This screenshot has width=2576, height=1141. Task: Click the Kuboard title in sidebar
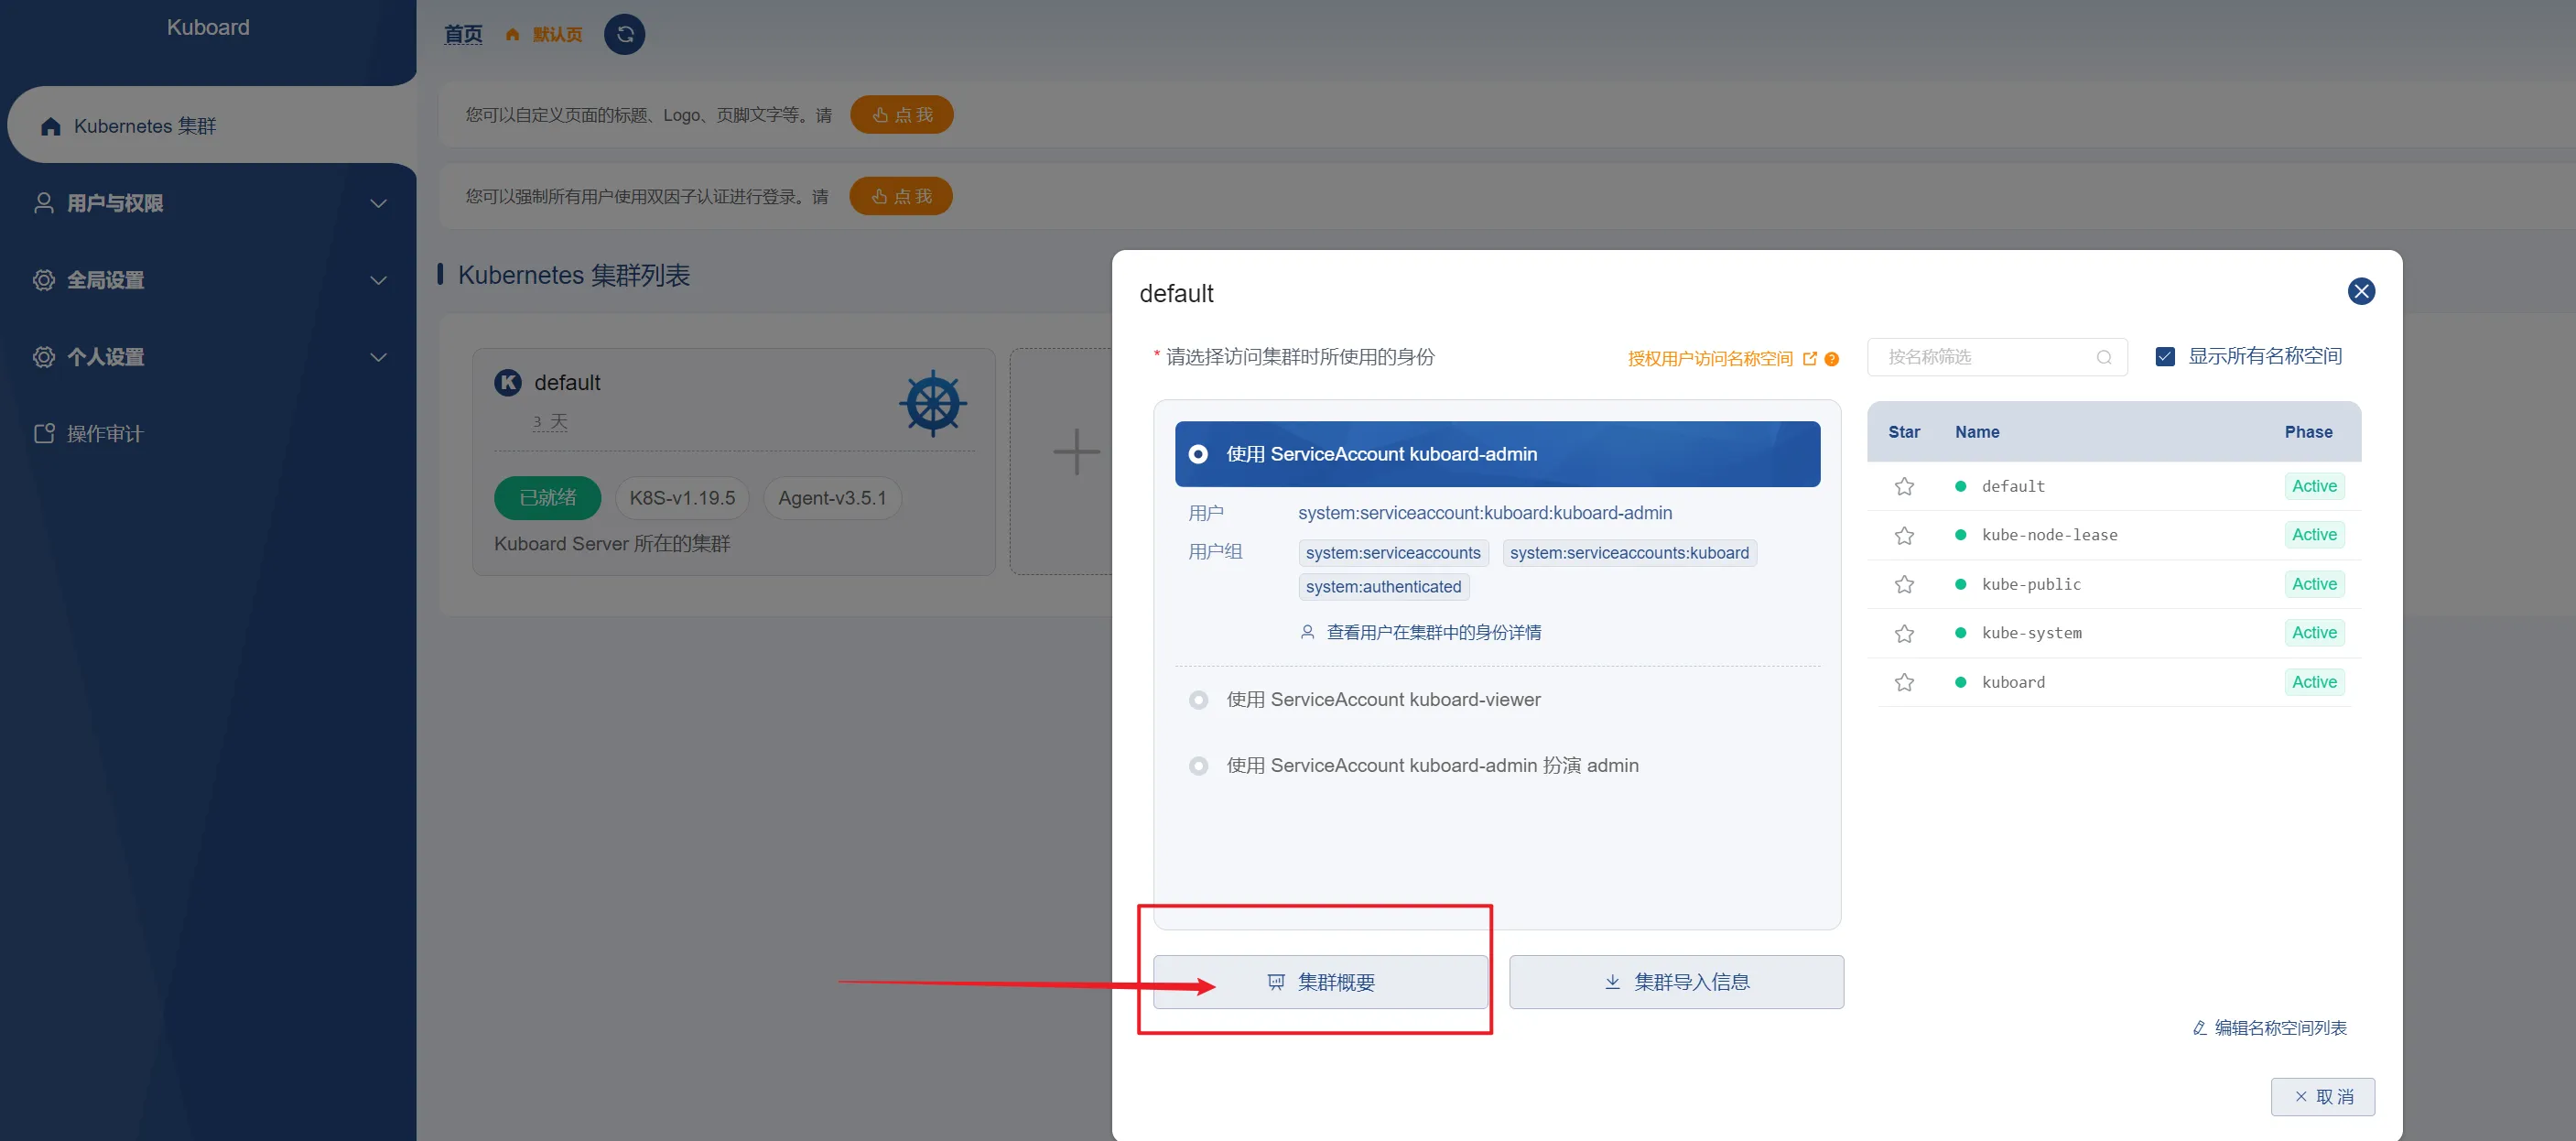click(x=208, y=27)
